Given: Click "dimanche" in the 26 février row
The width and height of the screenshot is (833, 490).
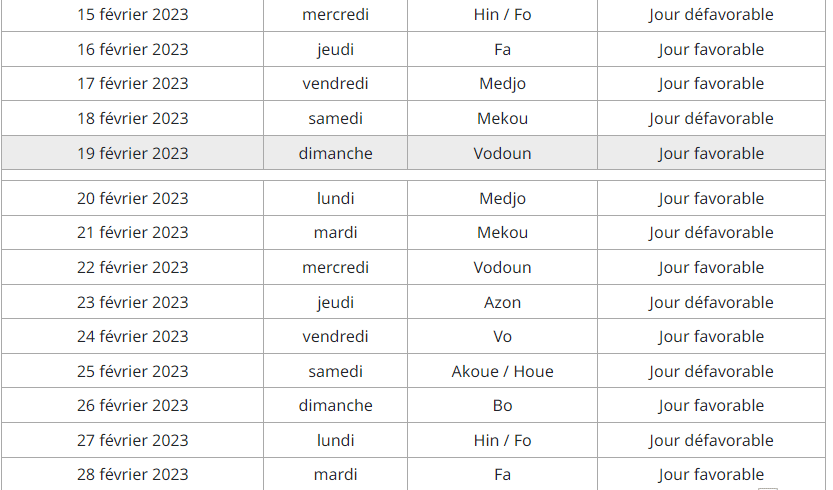Looking at the screenshot, I should 335,405.
